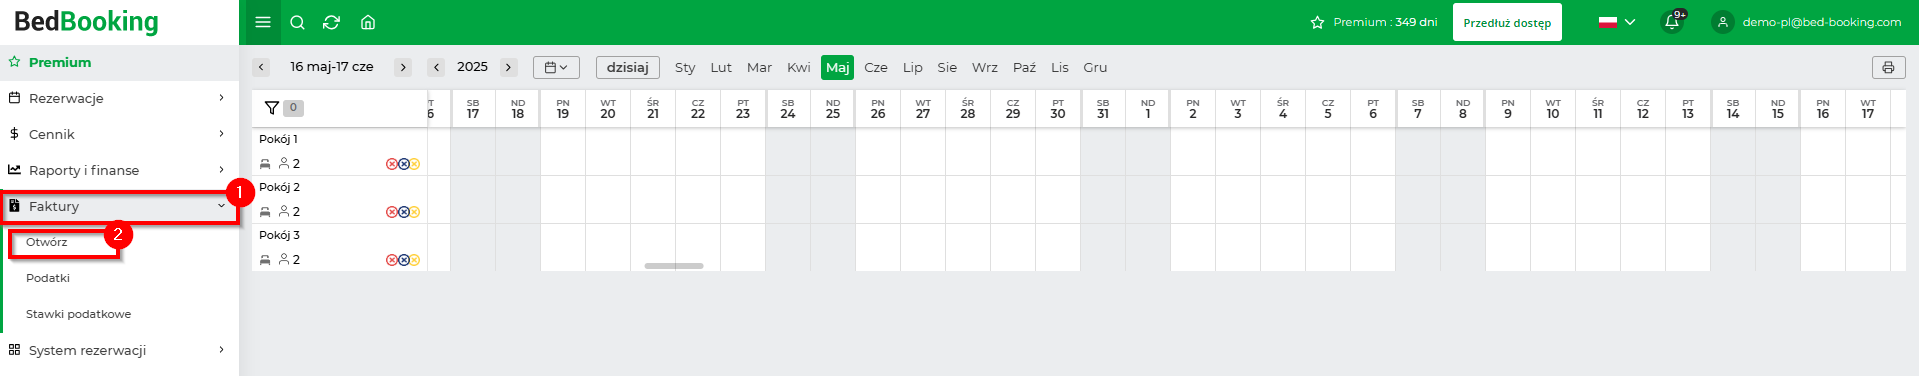
Task: Click blue circle icon for Pokój 3
Action: (403, 260)
